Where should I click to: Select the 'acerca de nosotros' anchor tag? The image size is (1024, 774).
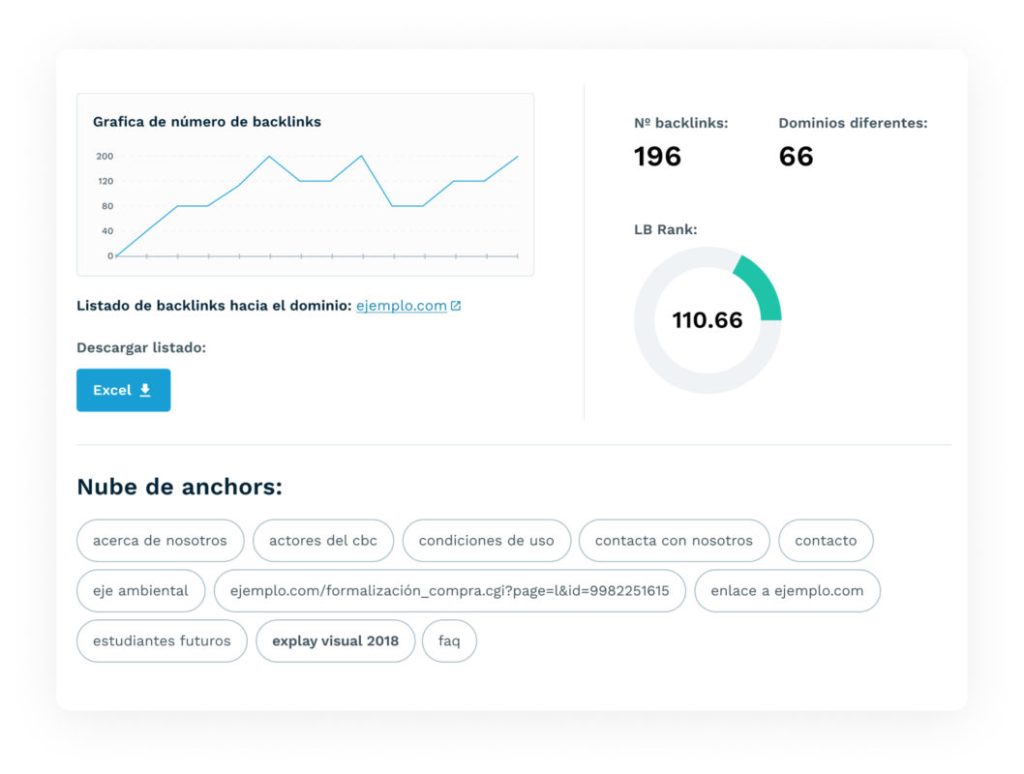(x=160, y=540)
